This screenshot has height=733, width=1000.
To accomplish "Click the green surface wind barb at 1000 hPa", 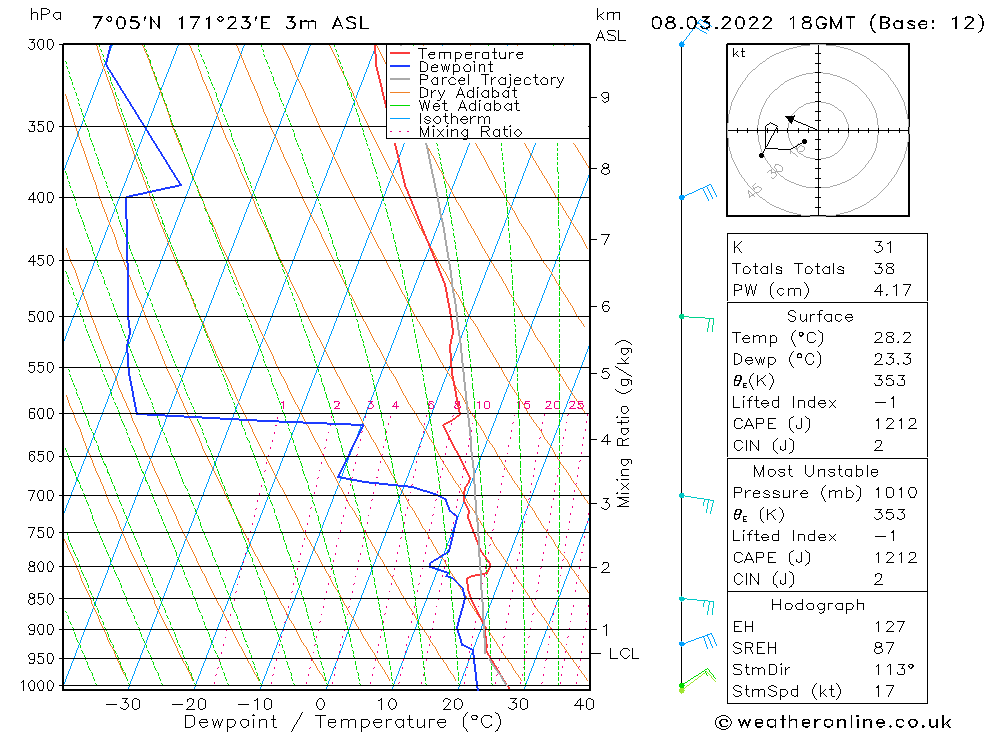I will (698, 679).
